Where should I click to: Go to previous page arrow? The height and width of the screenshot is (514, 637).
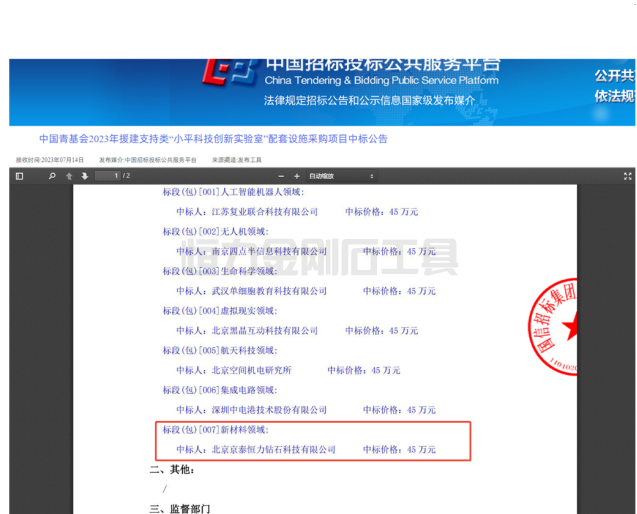point(69,176)
